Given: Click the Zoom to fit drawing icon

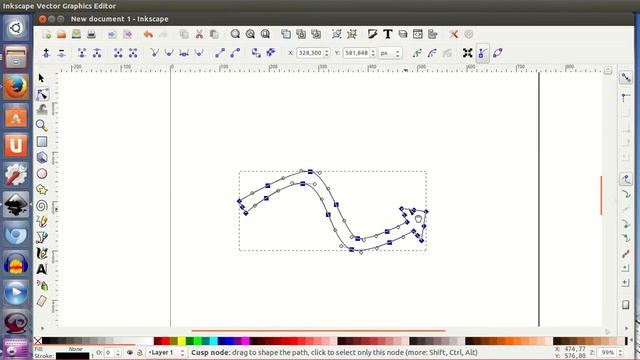Looking at the screenshot, I should point(250,34).
